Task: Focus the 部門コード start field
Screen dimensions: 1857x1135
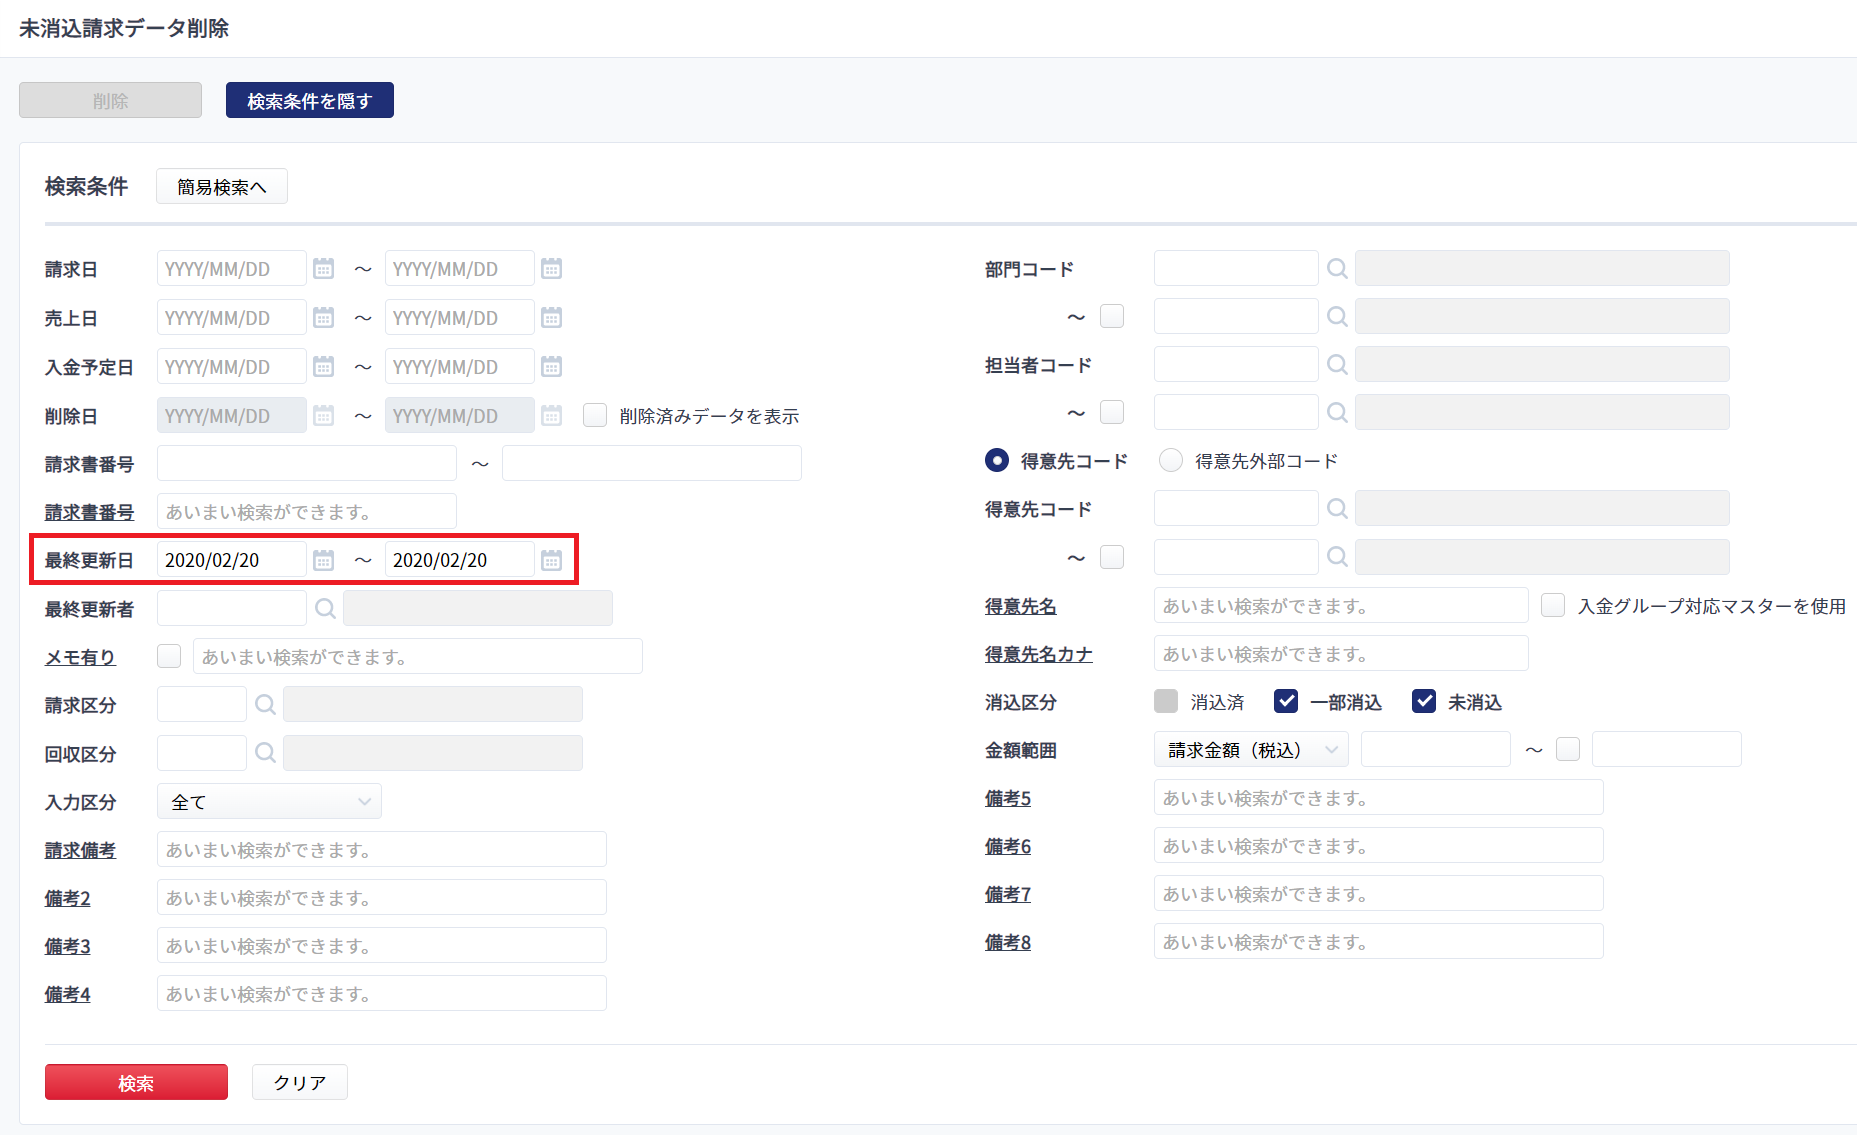Action: pos(1236,268)
